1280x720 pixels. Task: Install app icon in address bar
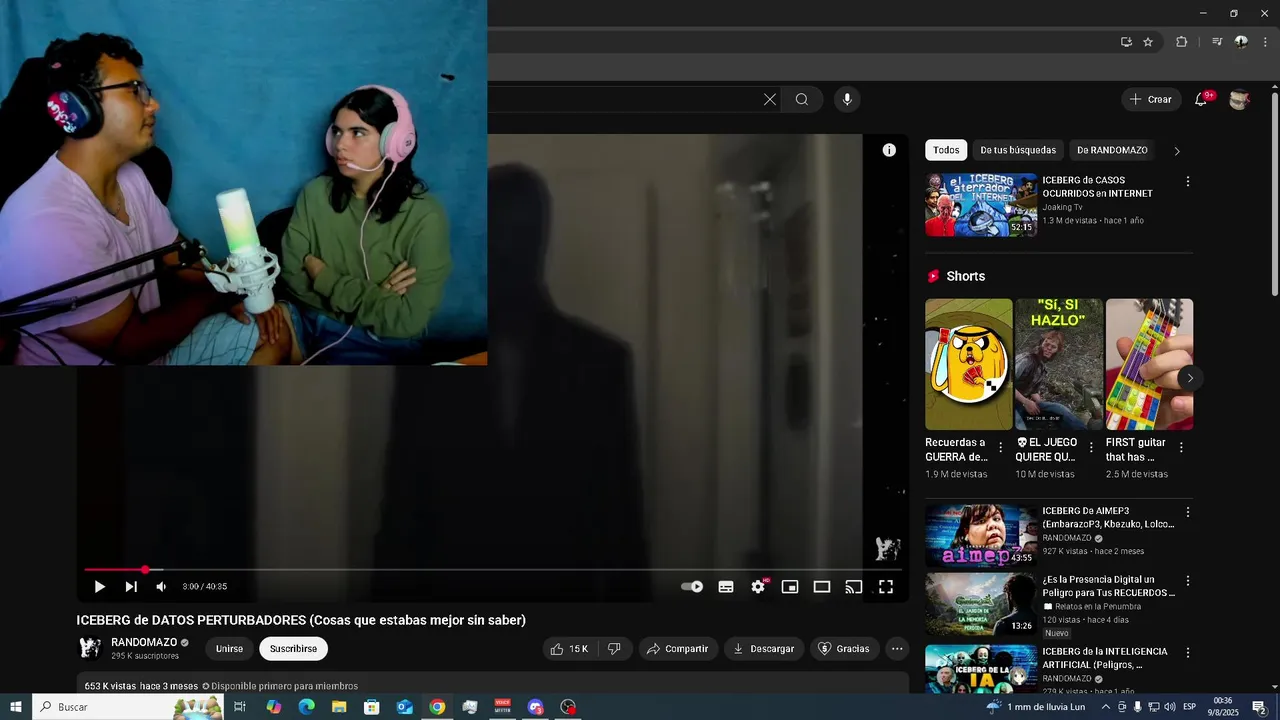click(1126, 42)
